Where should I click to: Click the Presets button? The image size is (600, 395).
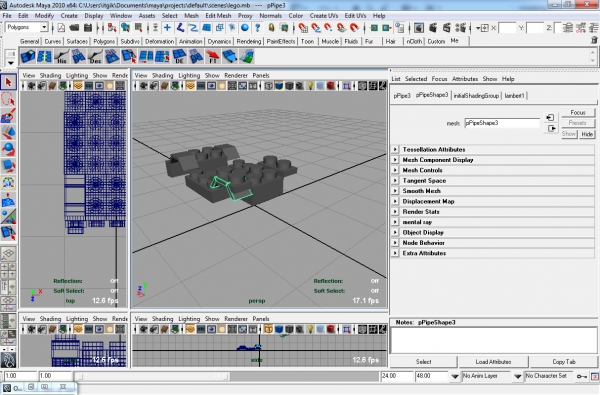pos(578,123)
